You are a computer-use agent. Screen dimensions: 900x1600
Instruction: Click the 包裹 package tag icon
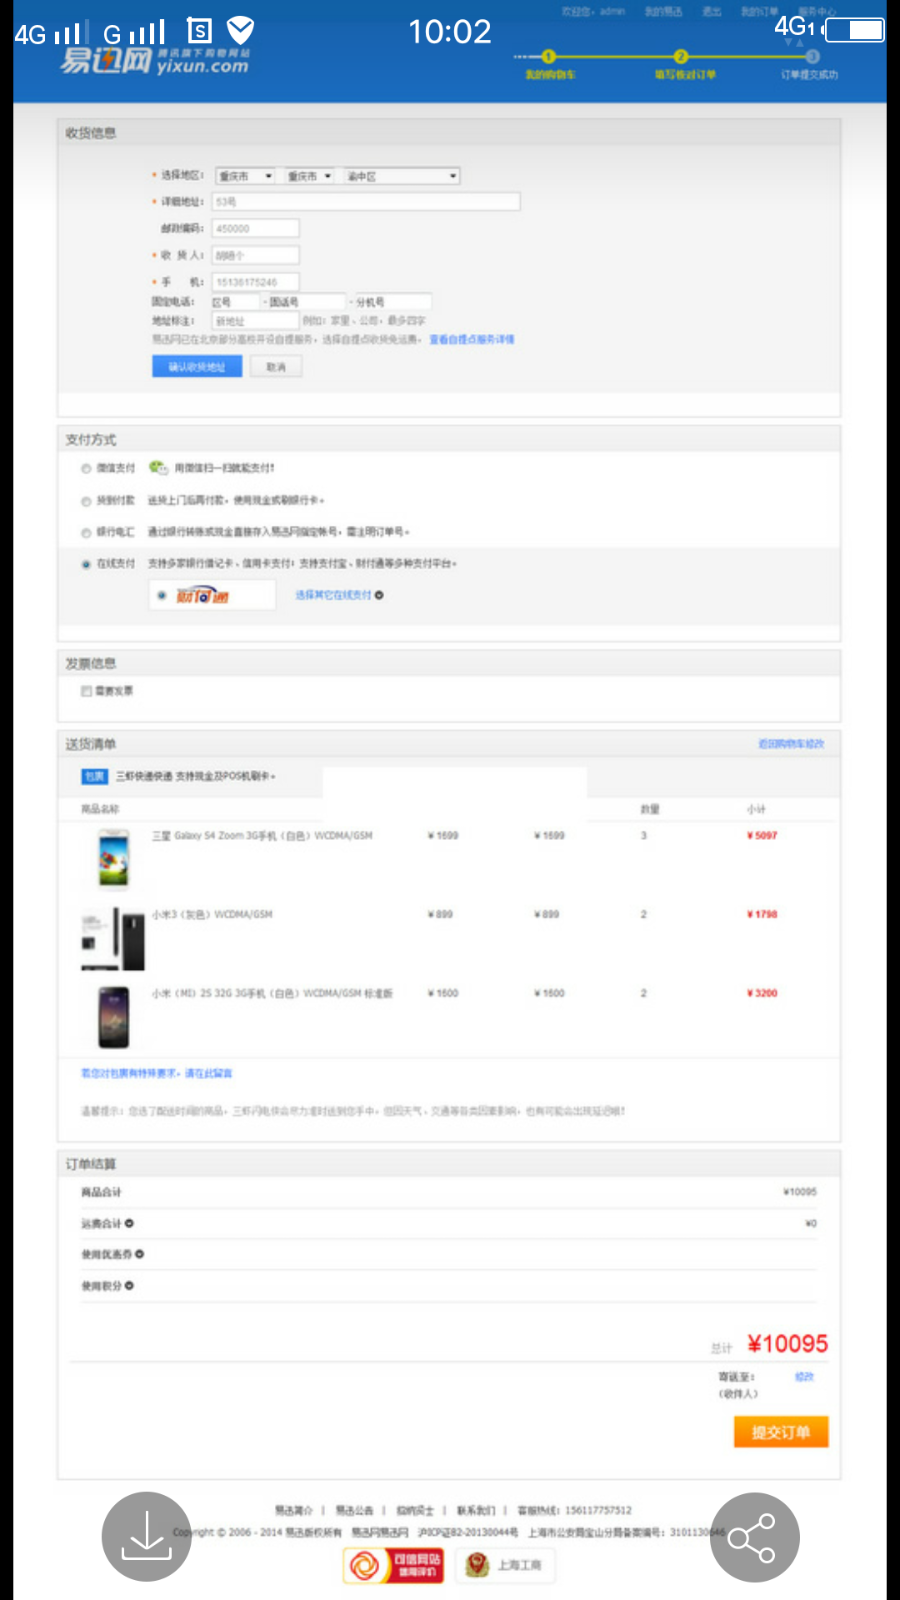pos(95,776)
